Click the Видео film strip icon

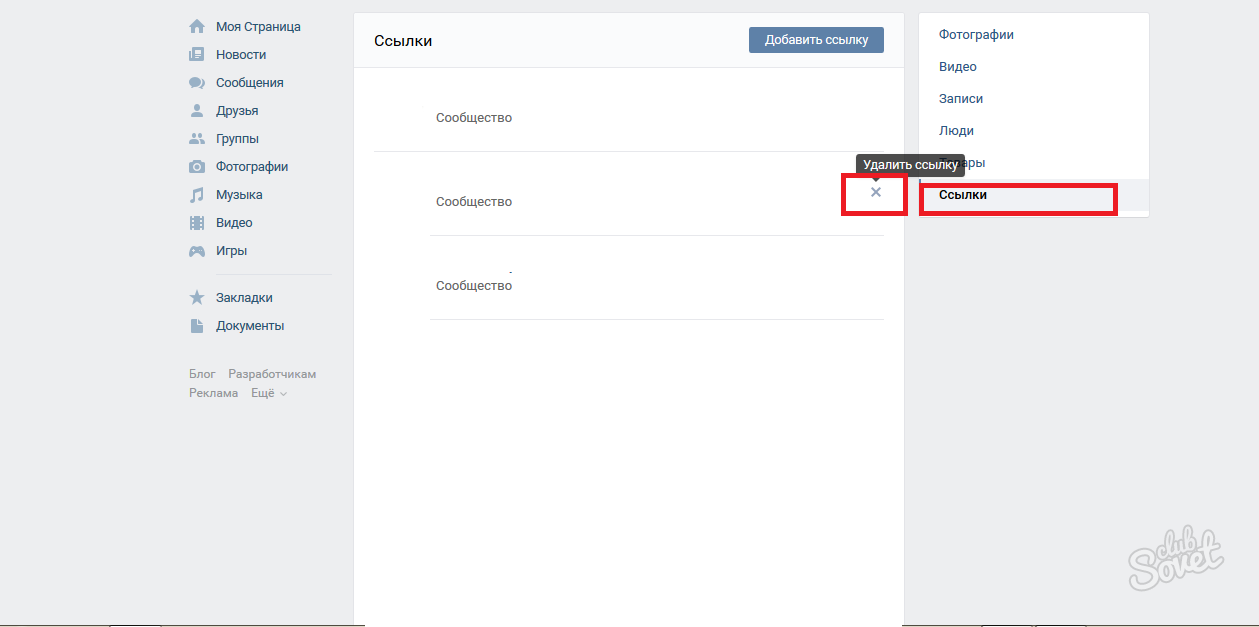pos(197,223)
